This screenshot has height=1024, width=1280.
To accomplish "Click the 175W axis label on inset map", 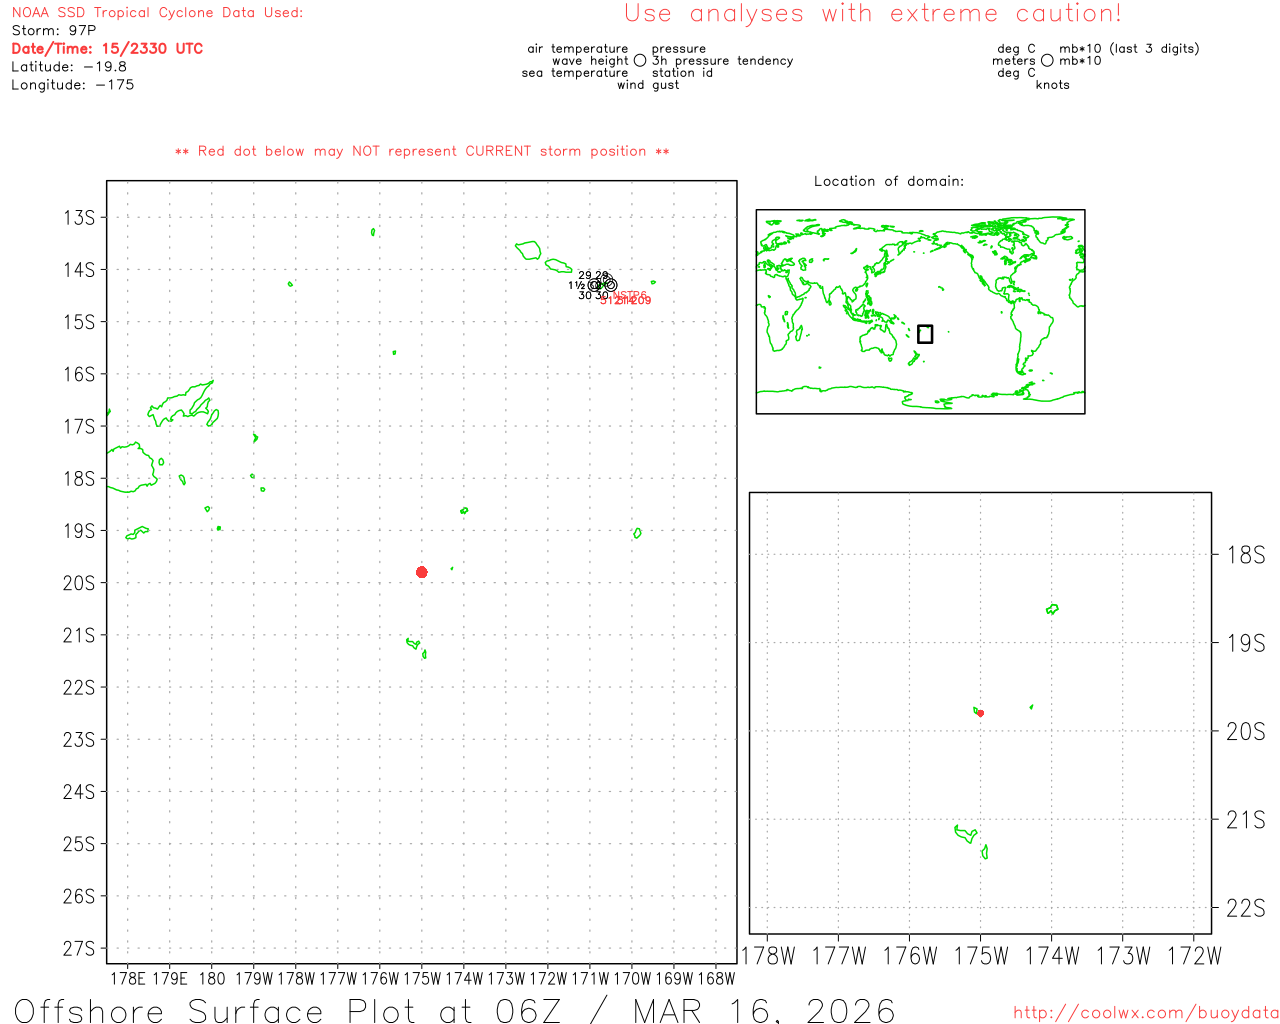I will pos(981,956).
